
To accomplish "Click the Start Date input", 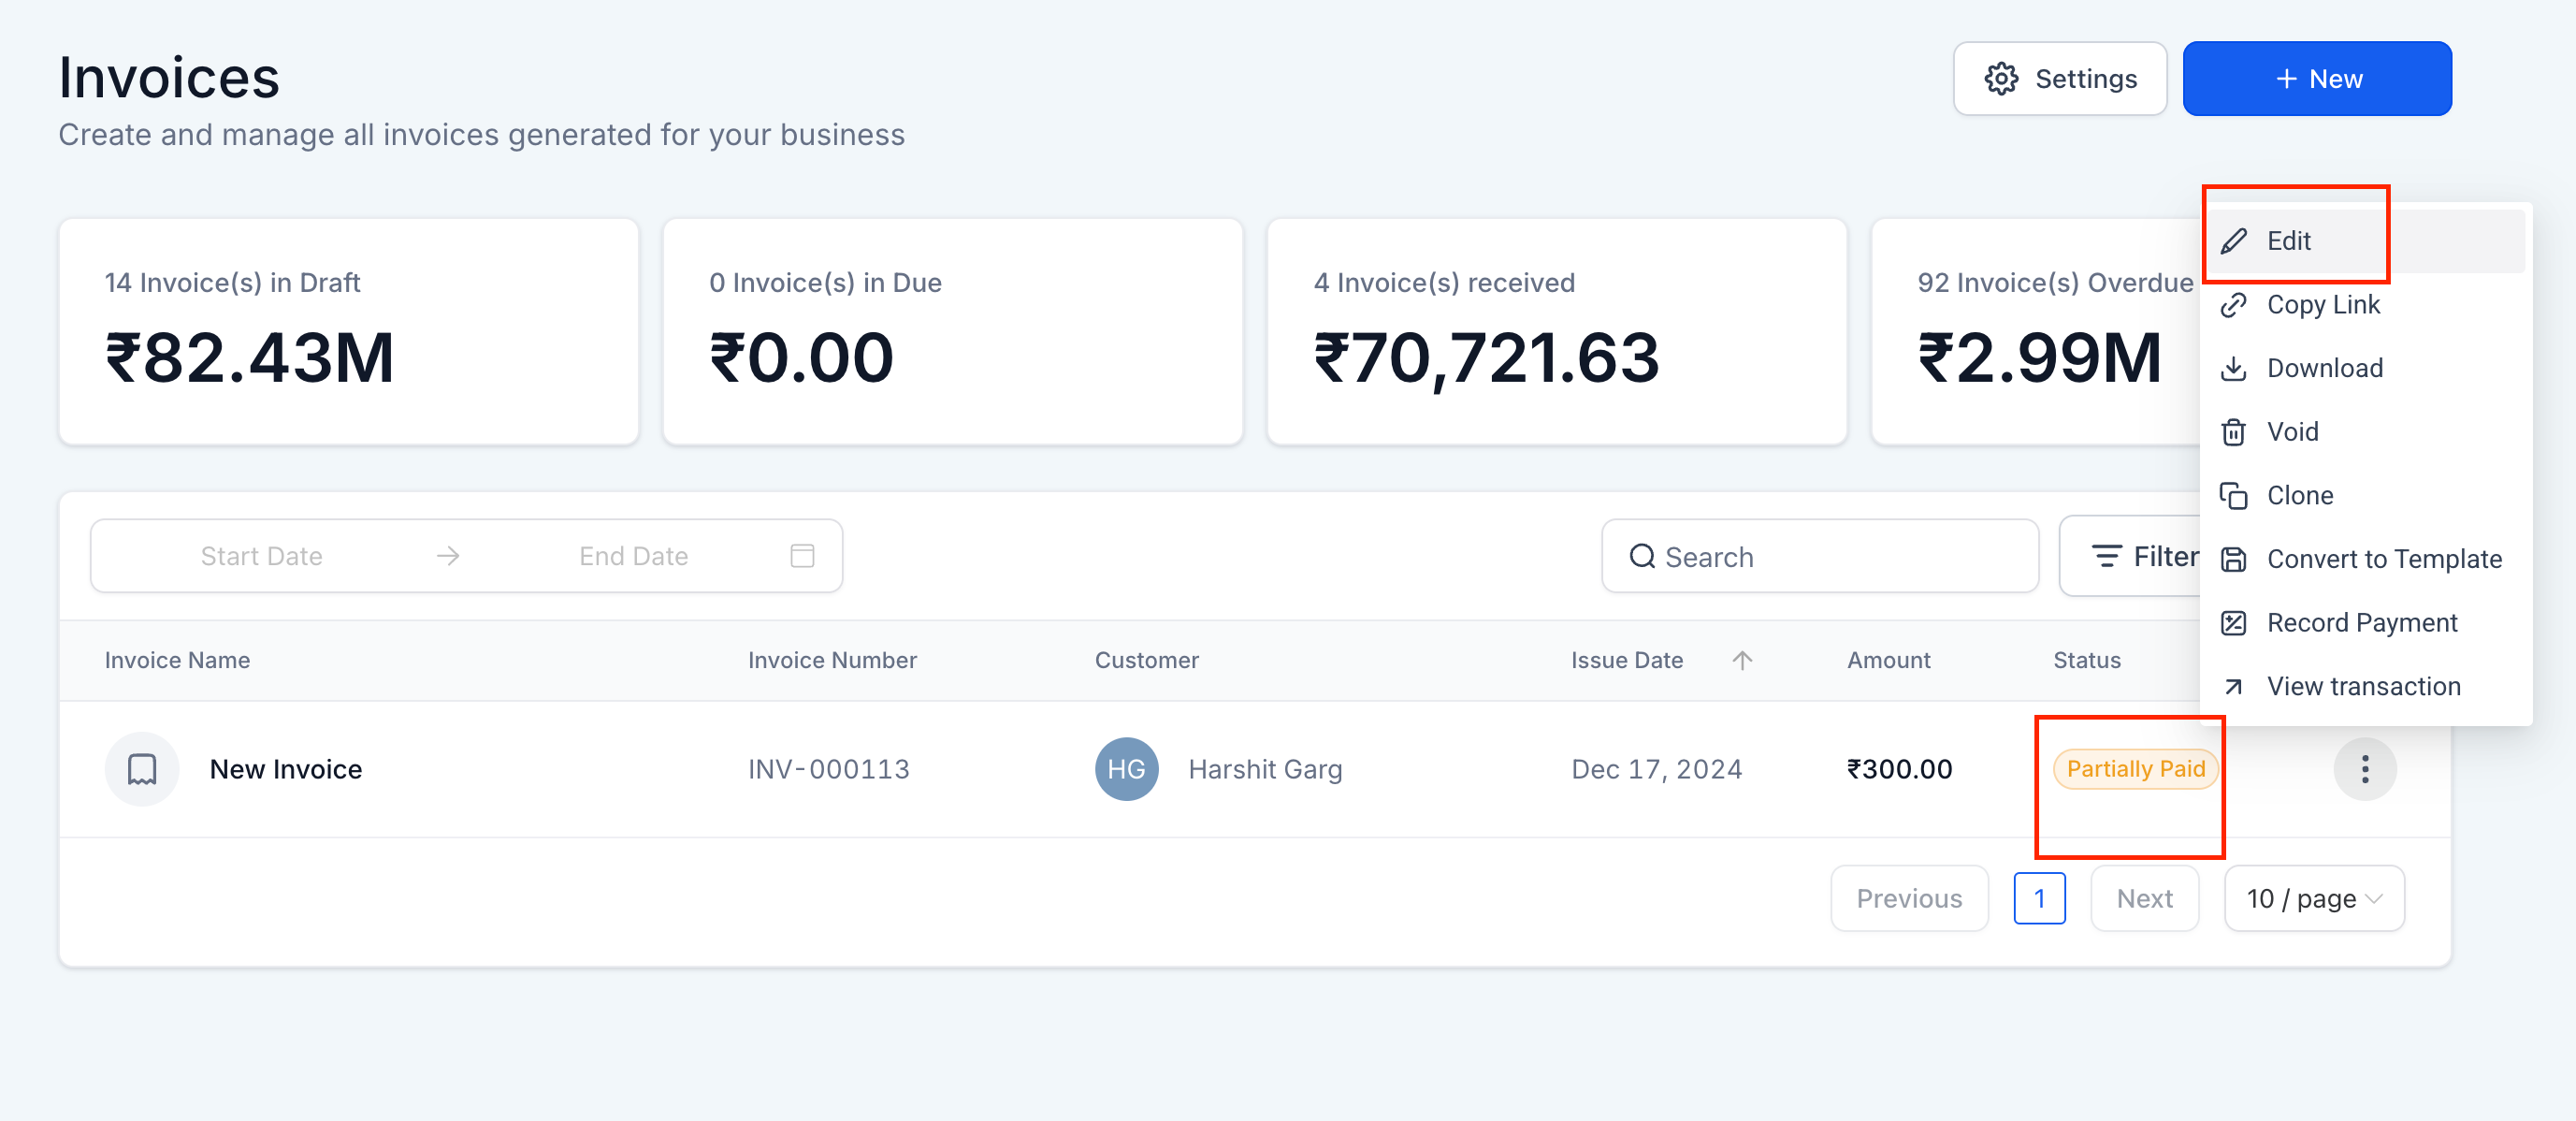I will (262, 556).
